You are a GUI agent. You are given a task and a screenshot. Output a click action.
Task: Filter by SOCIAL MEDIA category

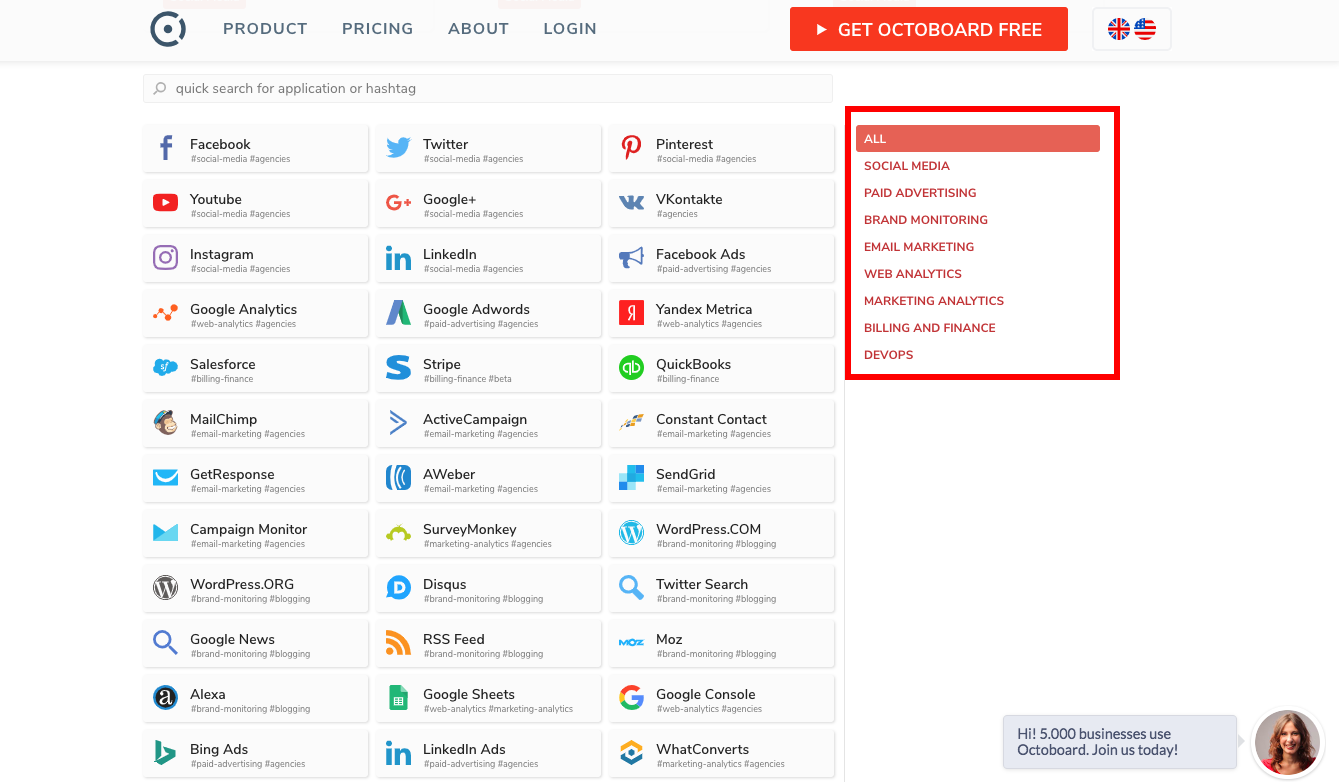907,166
